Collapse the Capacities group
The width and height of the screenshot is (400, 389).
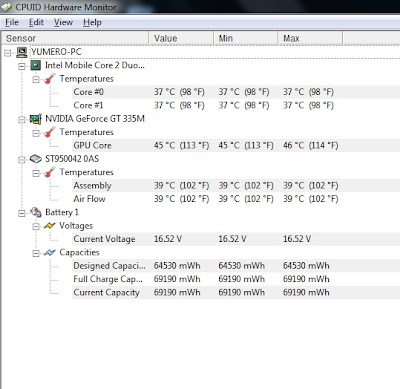coord(36,253)
